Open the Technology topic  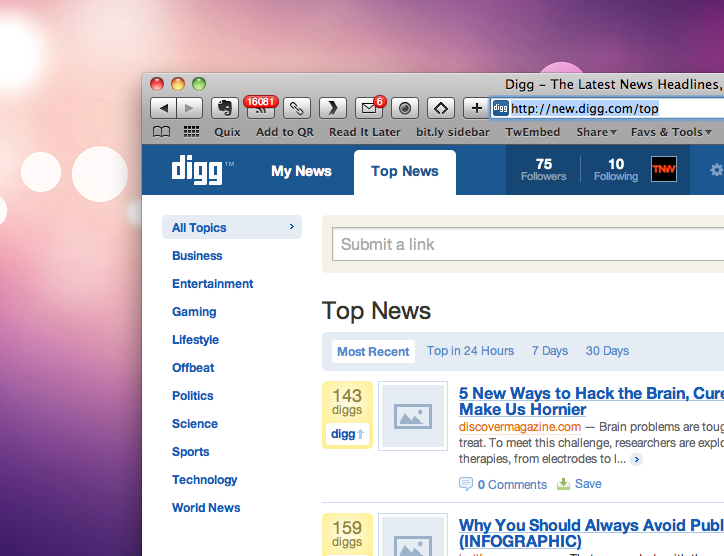click(205, 480)
